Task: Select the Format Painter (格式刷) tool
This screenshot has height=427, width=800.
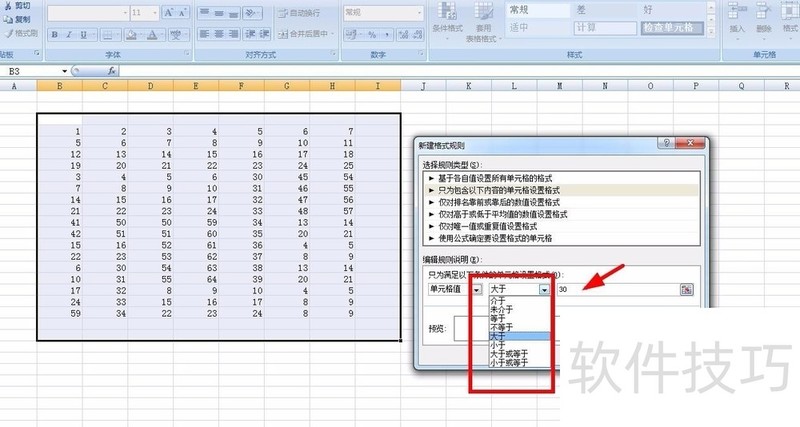Action: (20, 33)
